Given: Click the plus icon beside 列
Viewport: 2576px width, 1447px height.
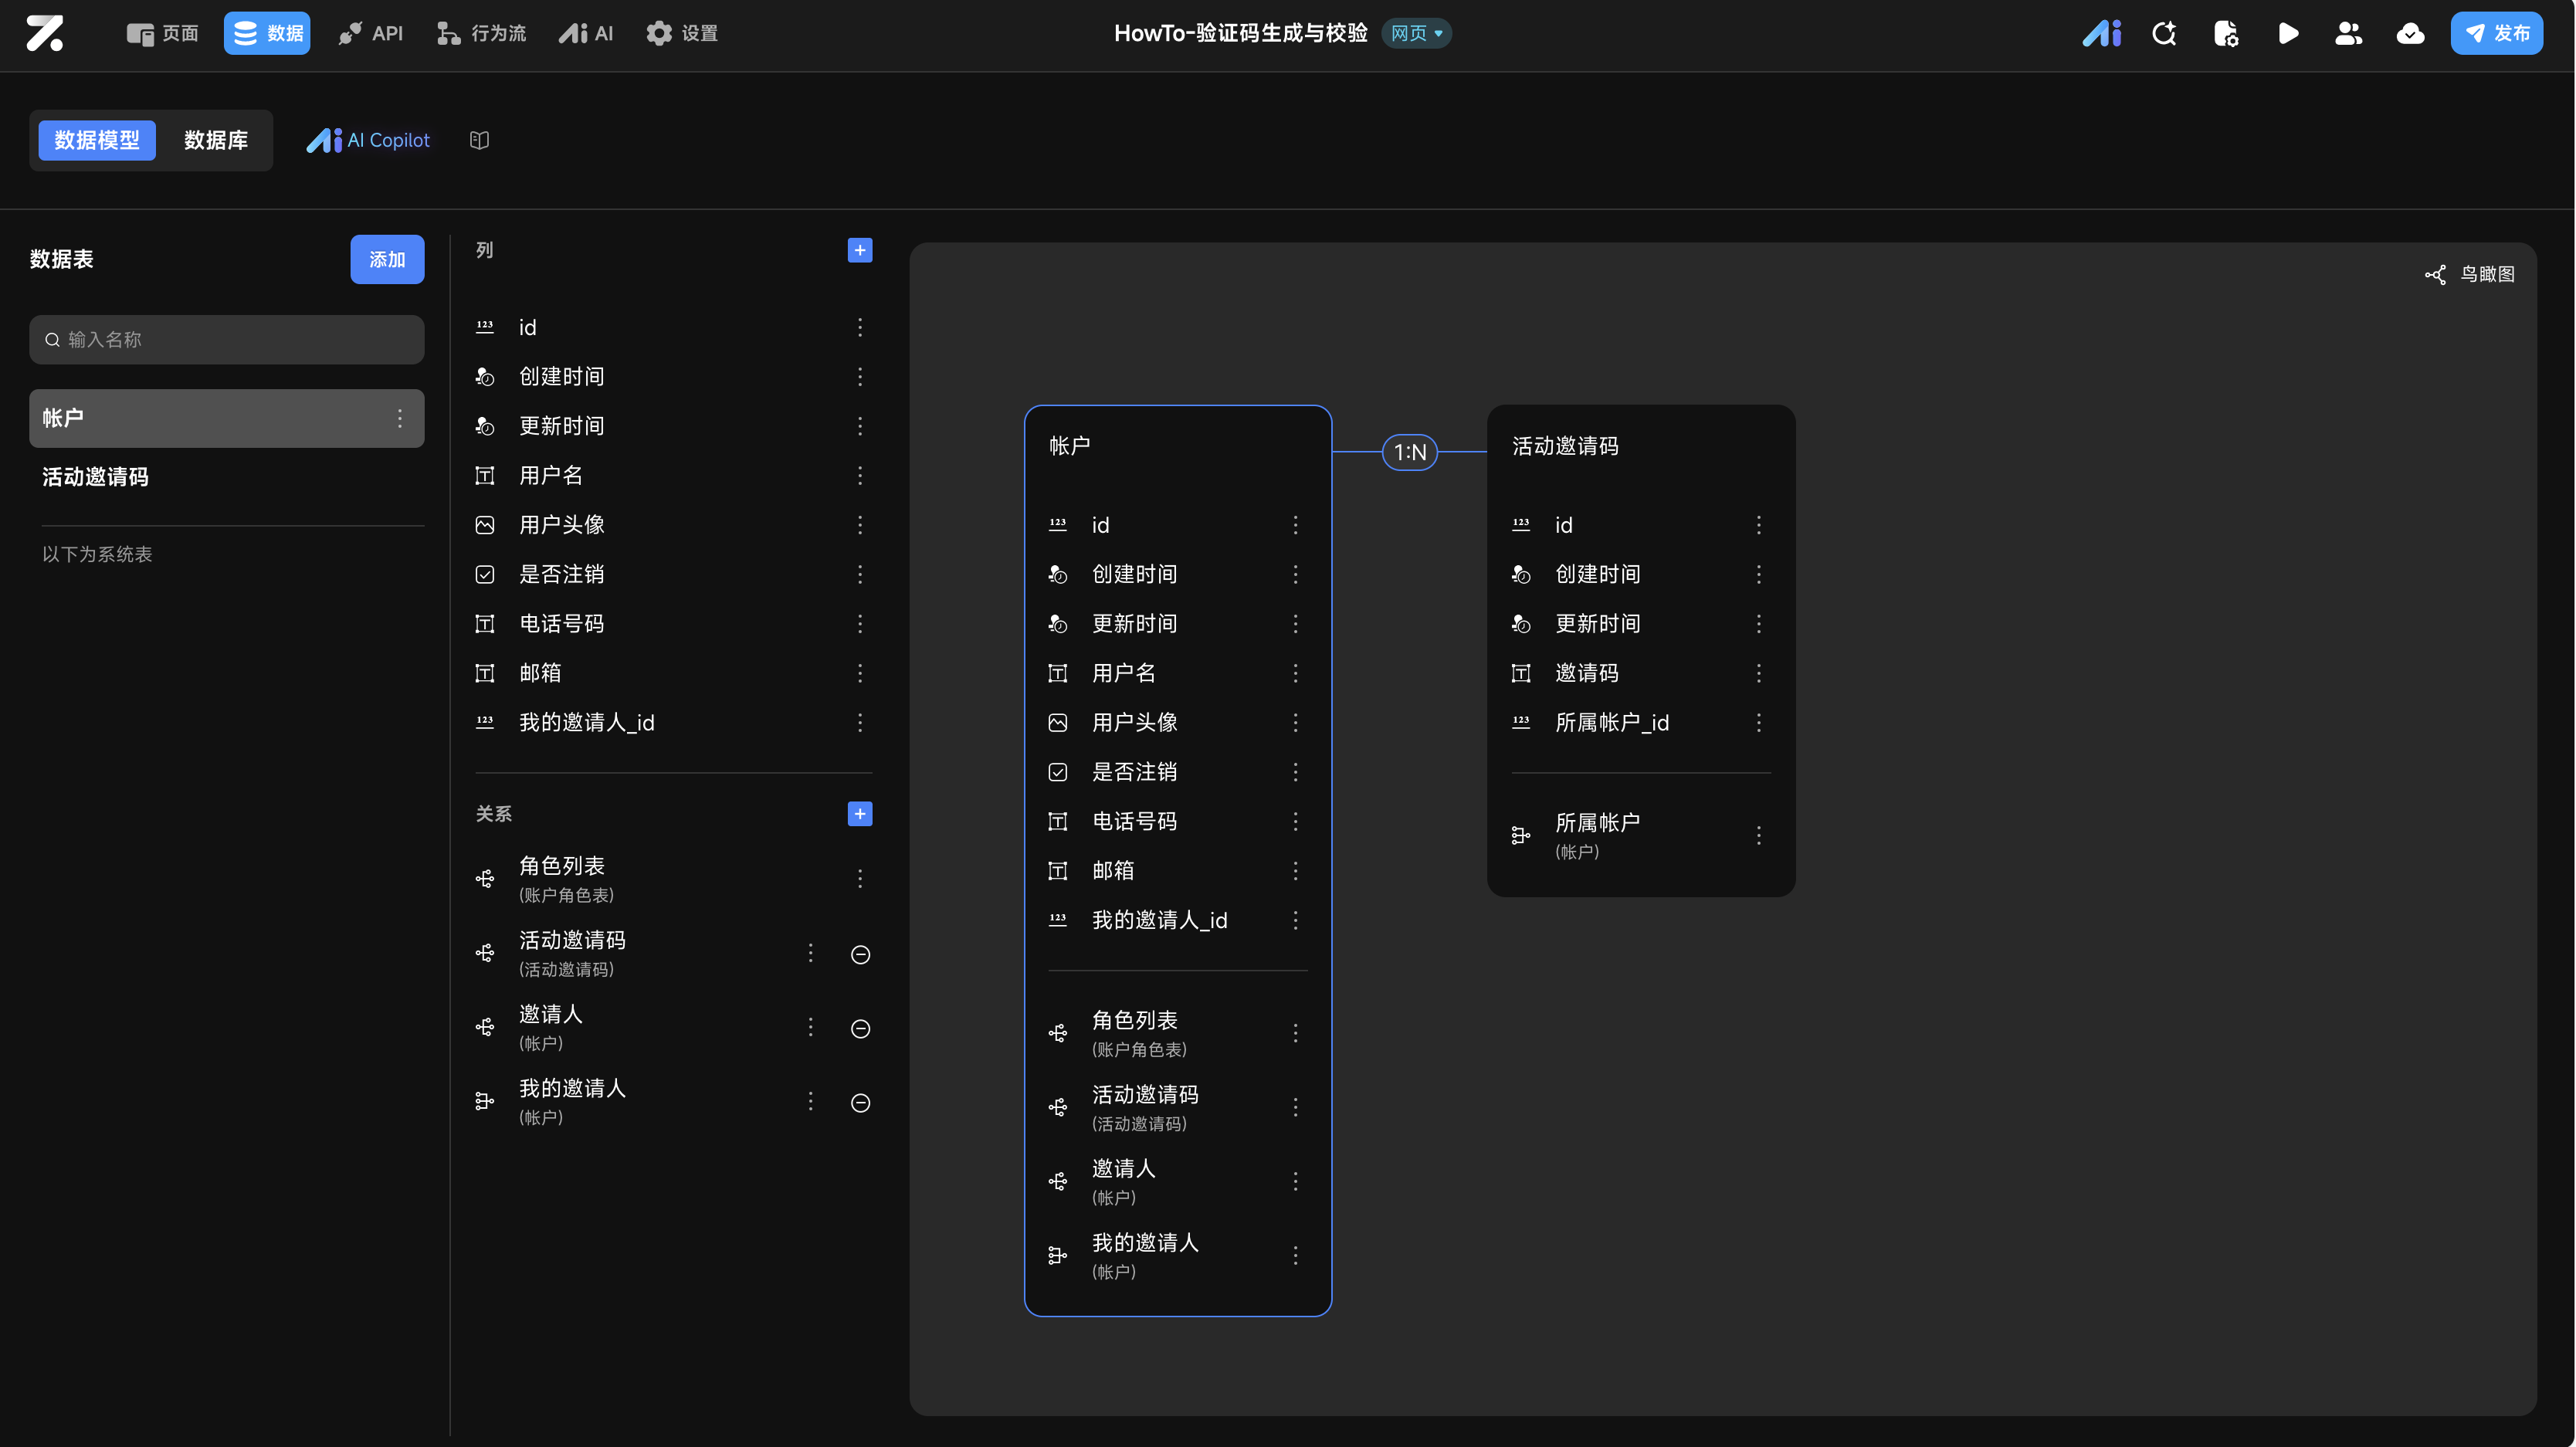Looking at the screenshot, I should [859, 250].
